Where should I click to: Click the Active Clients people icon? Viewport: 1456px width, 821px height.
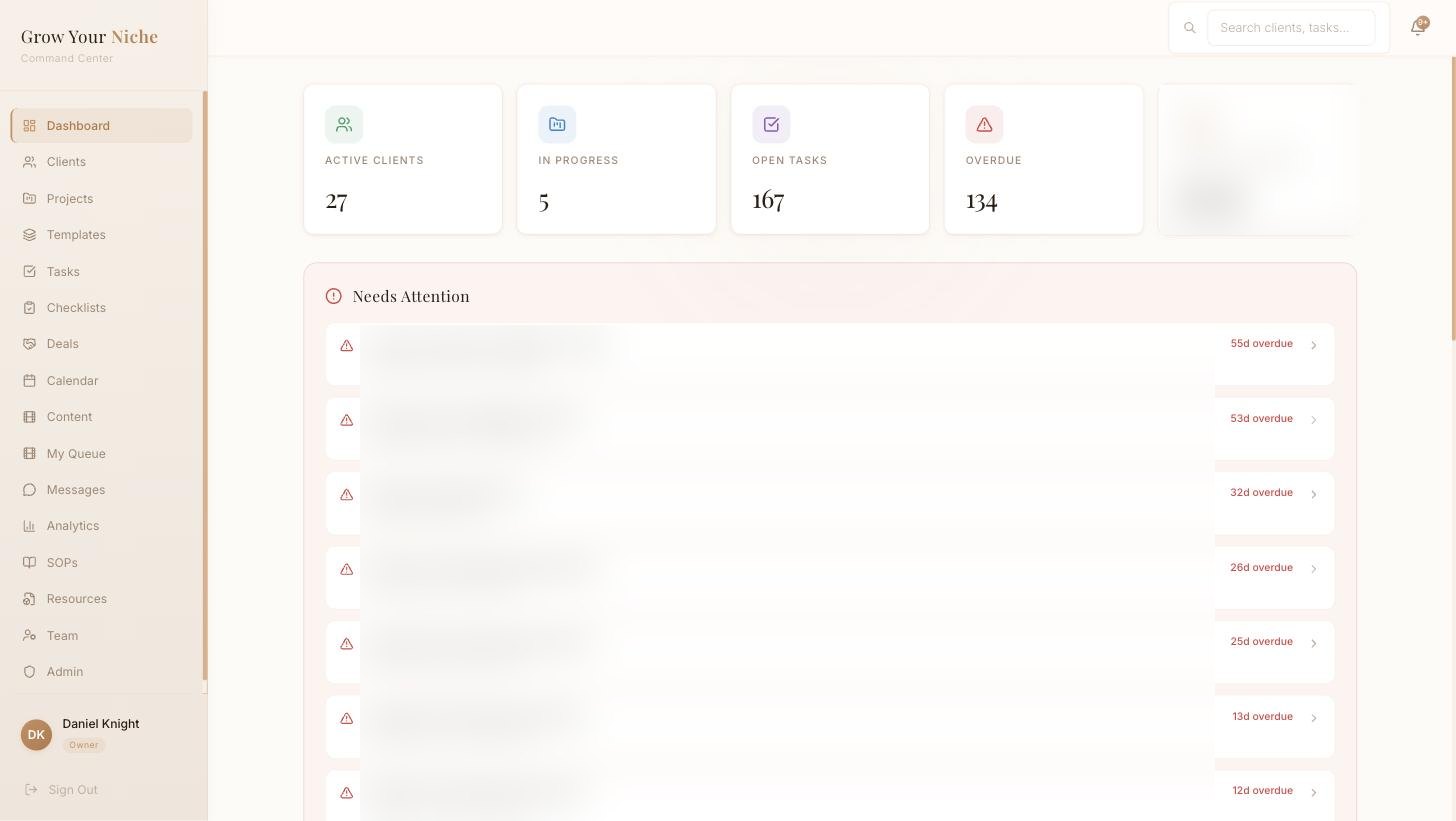pyautogui.click(x=344, y=125)
